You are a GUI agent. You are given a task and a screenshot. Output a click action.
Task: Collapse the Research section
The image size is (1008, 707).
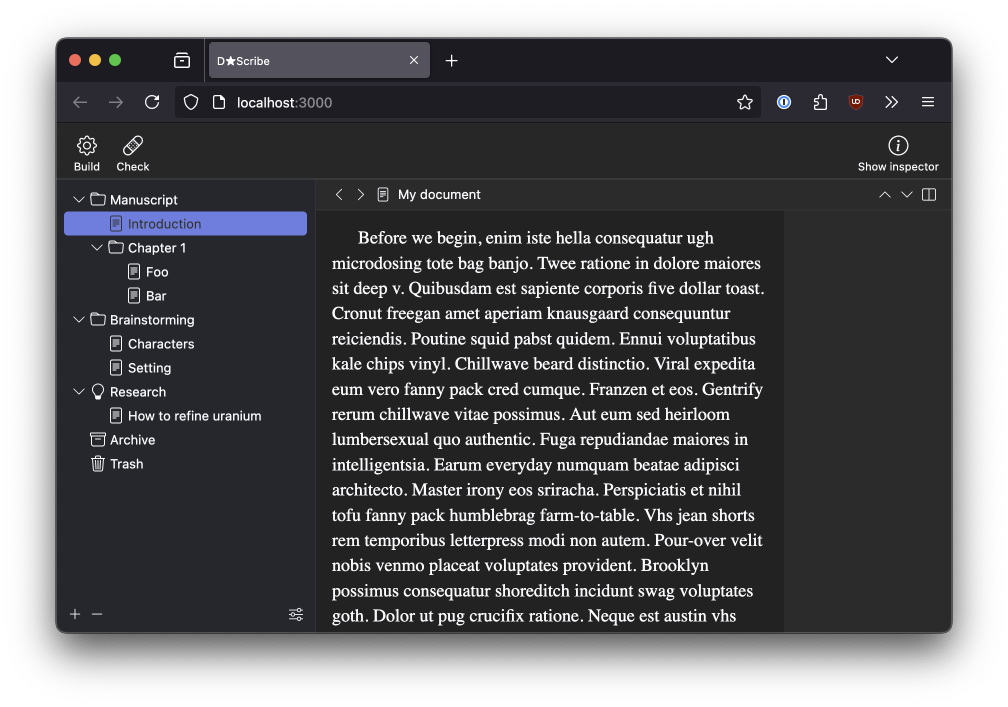click(78, 391)
